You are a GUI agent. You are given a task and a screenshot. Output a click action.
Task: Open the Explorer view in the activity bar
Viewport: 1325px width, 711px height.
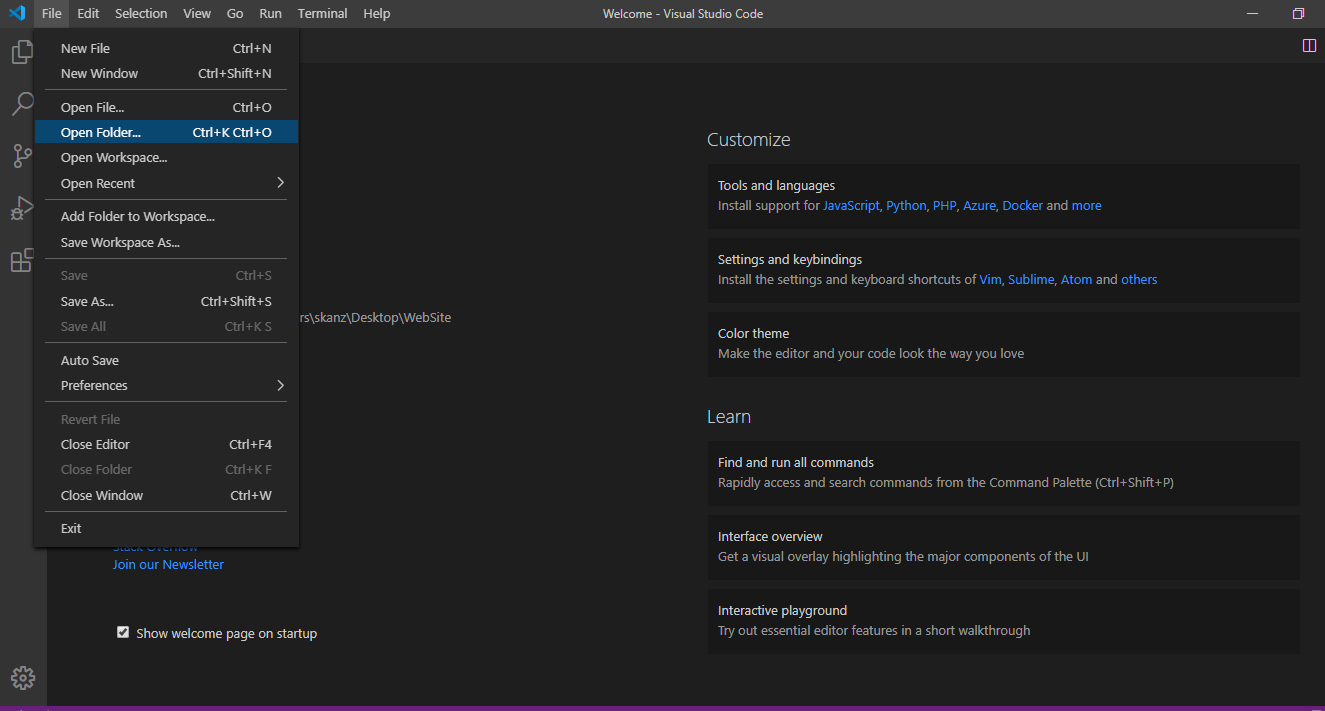coord(22,52)
